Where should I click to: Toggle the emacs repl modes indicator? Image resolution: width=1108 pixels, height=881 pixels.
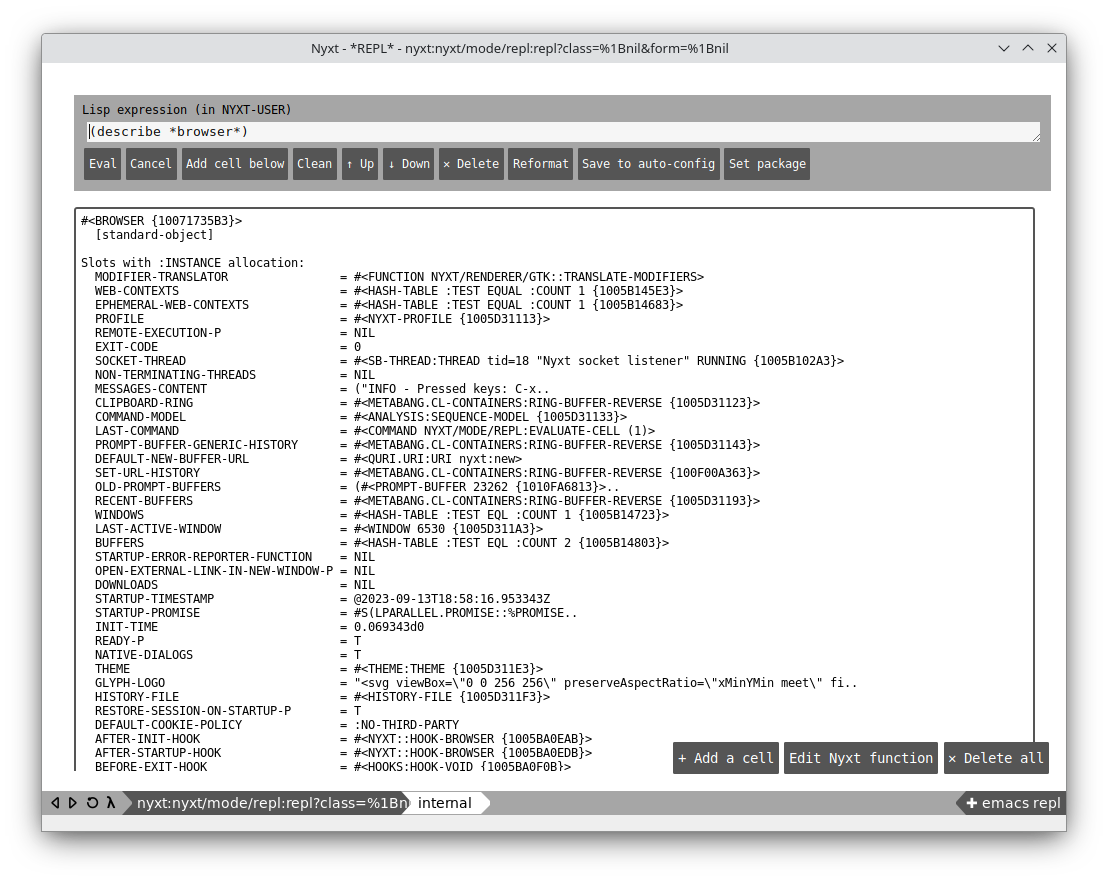pyautogui.click(x=1013, y=803)
